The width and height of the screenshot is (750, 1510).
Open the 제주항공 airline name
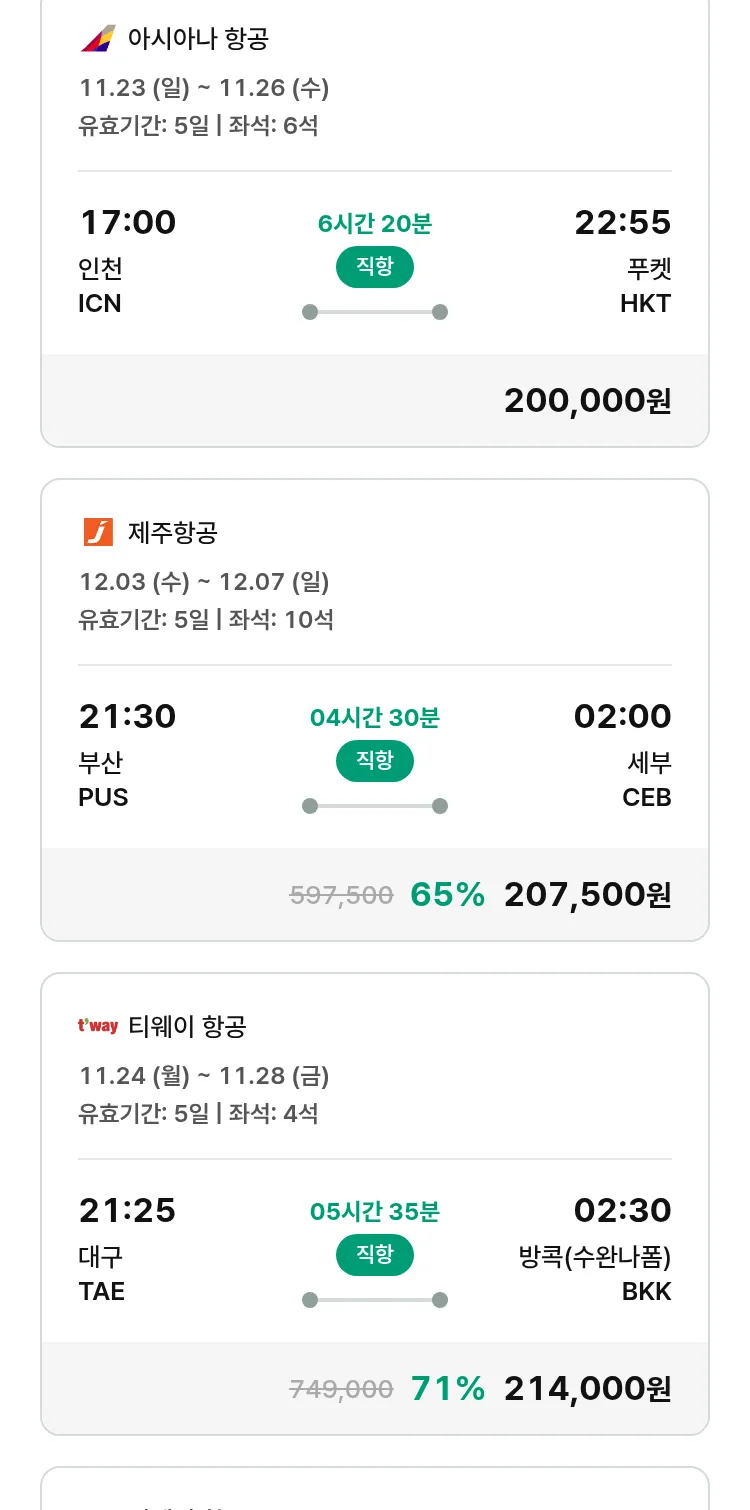172,533
